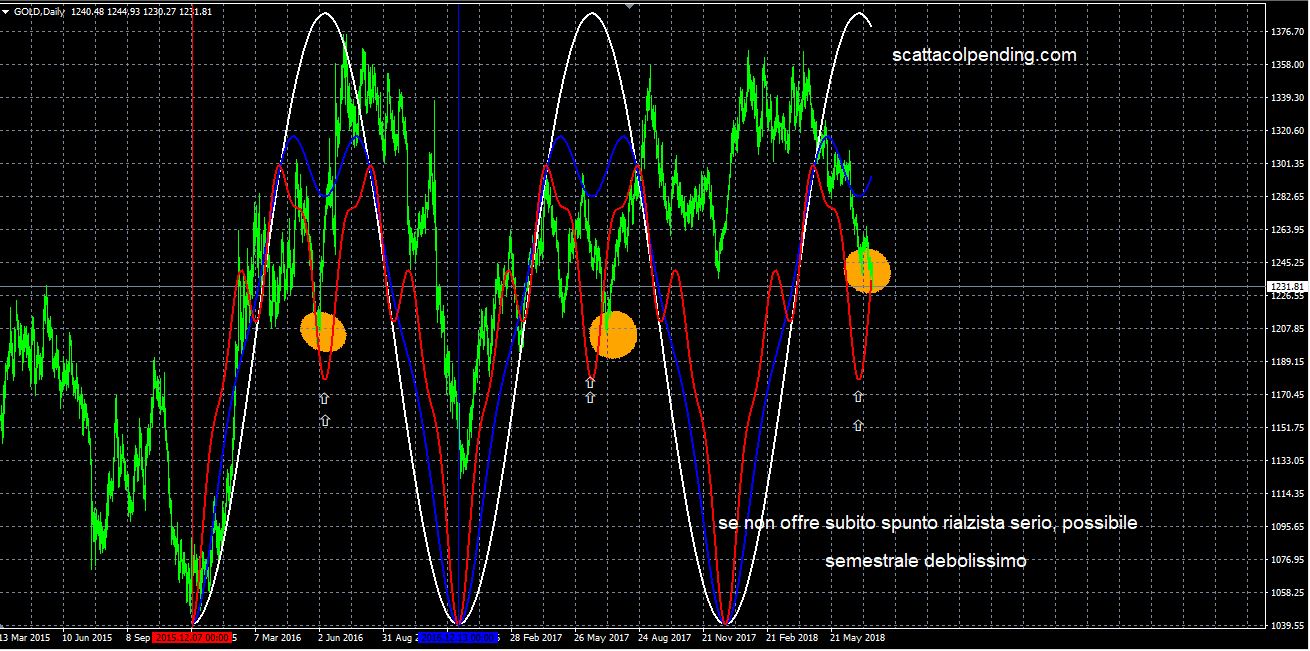Screen dimensions: 1310x651
Task: Click the upper up arrow under the 2016 trough
Action: pos(324,398)
